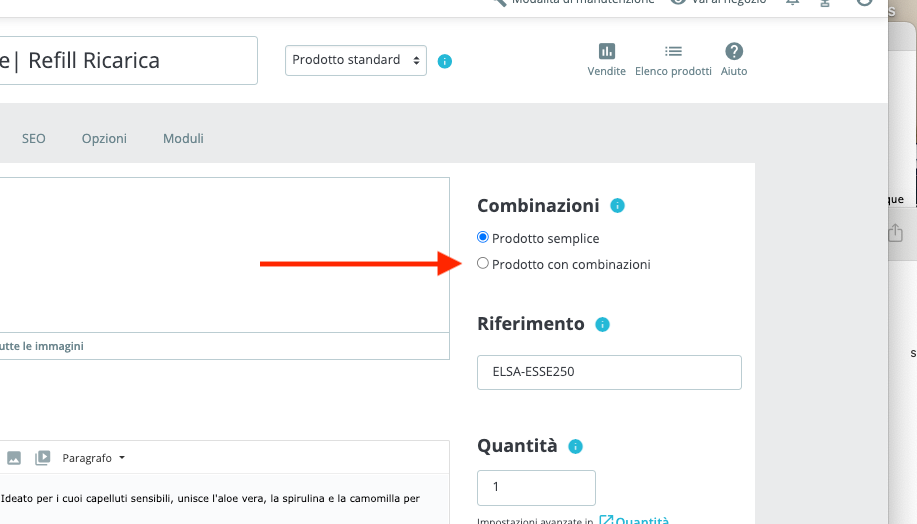Click info icon beside Riferimento heading
Screen dimensions: 917x524
(x=602, y=325)
